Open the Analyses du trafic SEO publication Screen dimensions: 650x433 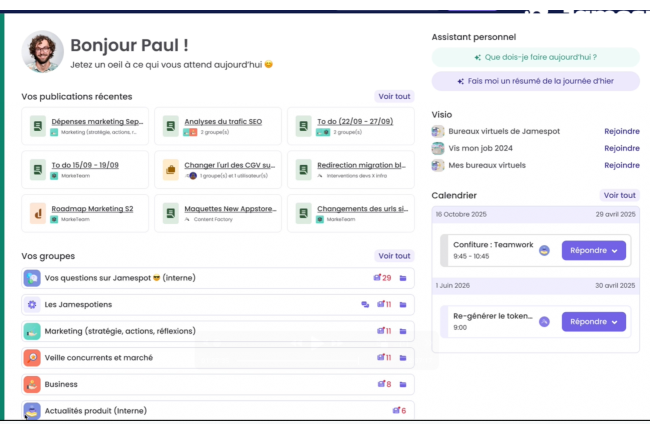tap(223, 122)
